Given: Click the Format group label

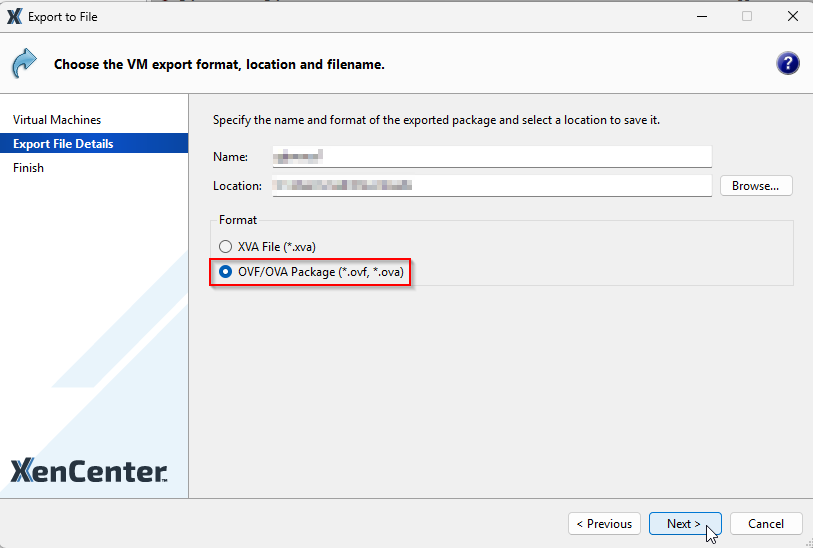Looking at the screenshot, I should pyautogui.click(x=238, y=220).
